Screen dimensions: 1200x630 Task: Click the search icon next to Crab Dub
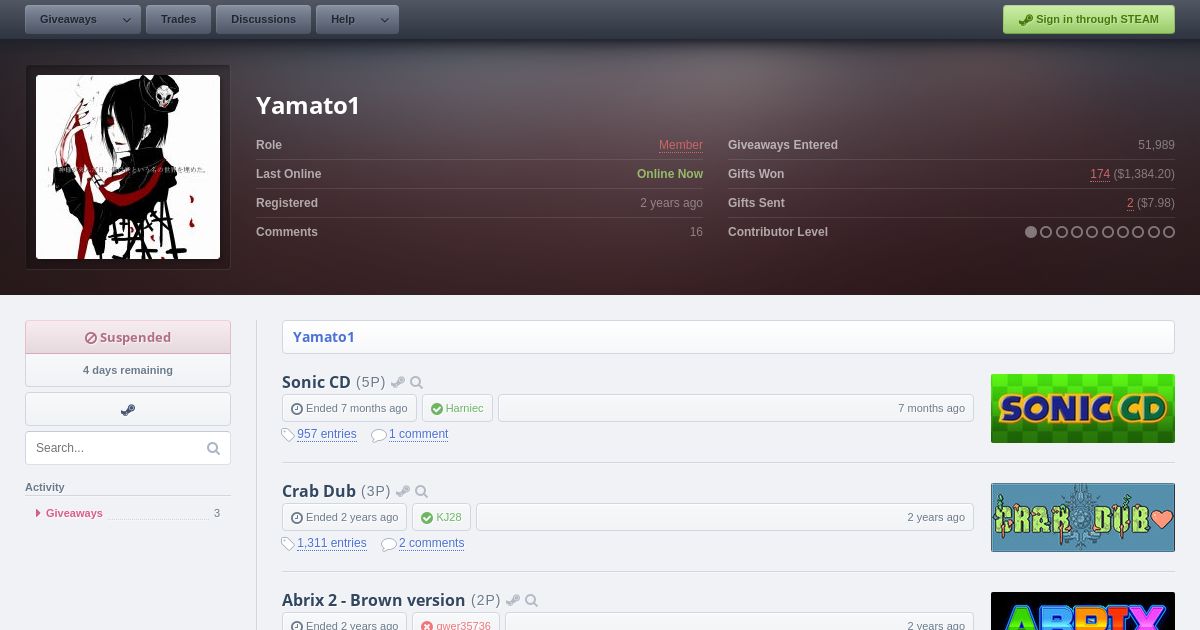(x=422, y=491)
